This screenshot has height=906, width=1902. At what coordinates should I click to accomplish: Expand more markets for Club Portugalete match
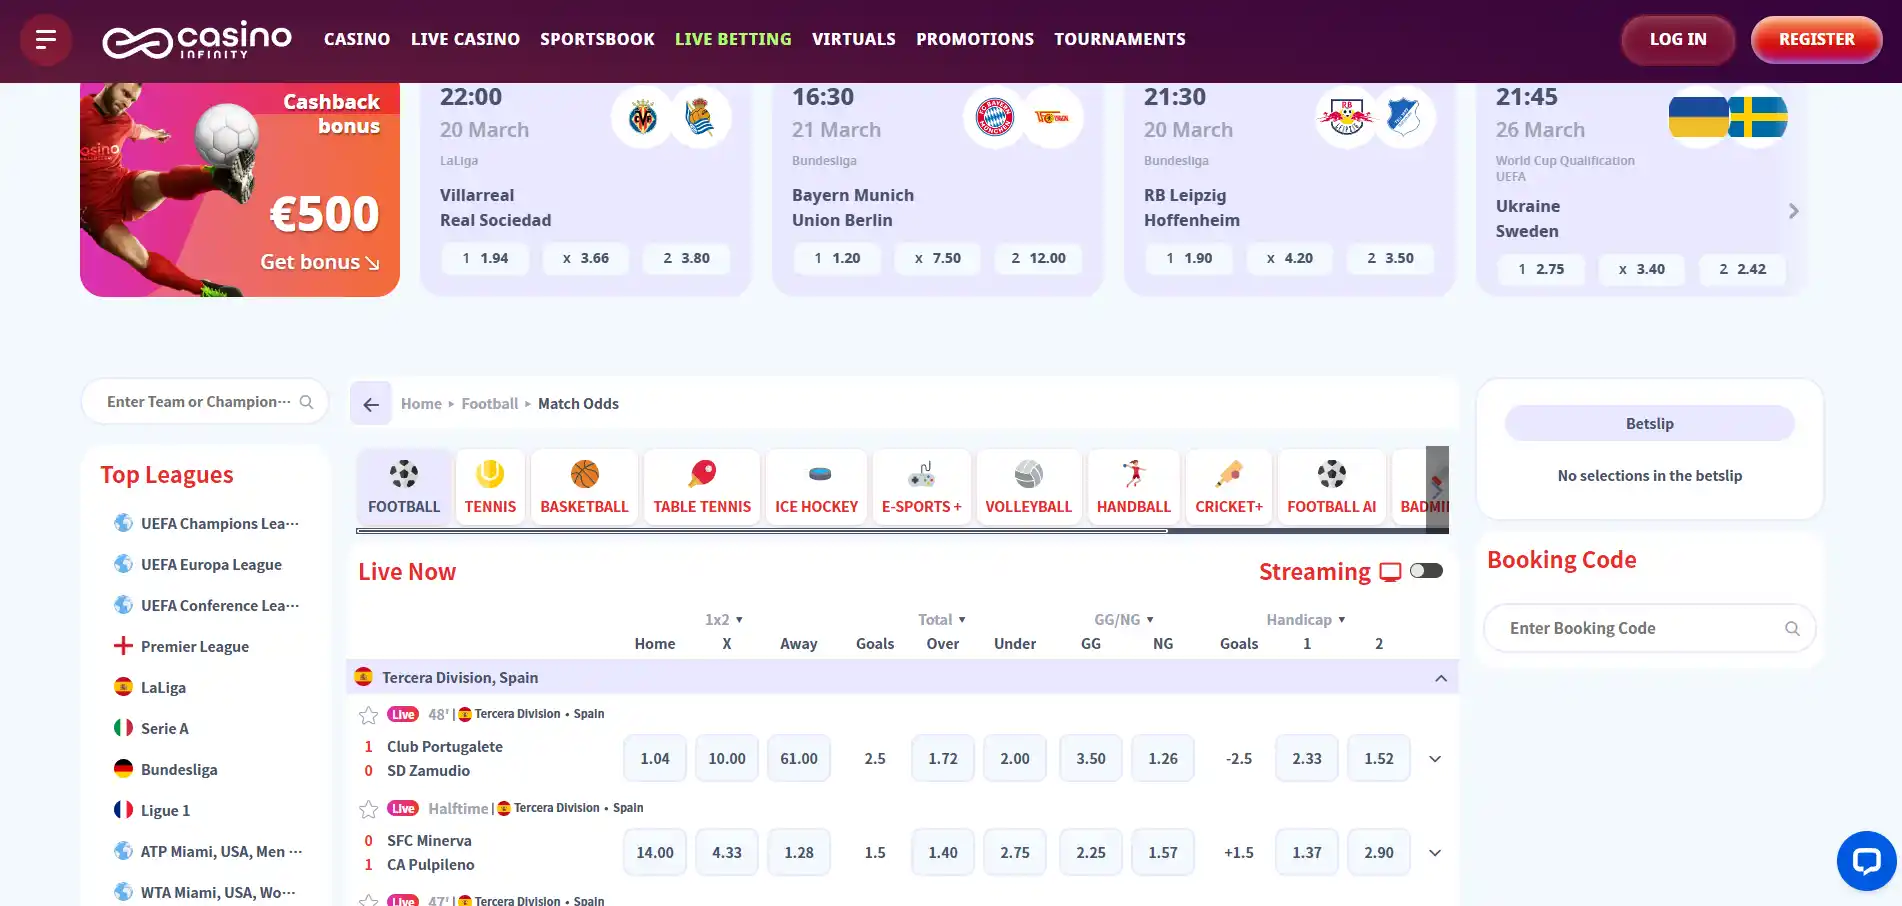point(1435,759)
